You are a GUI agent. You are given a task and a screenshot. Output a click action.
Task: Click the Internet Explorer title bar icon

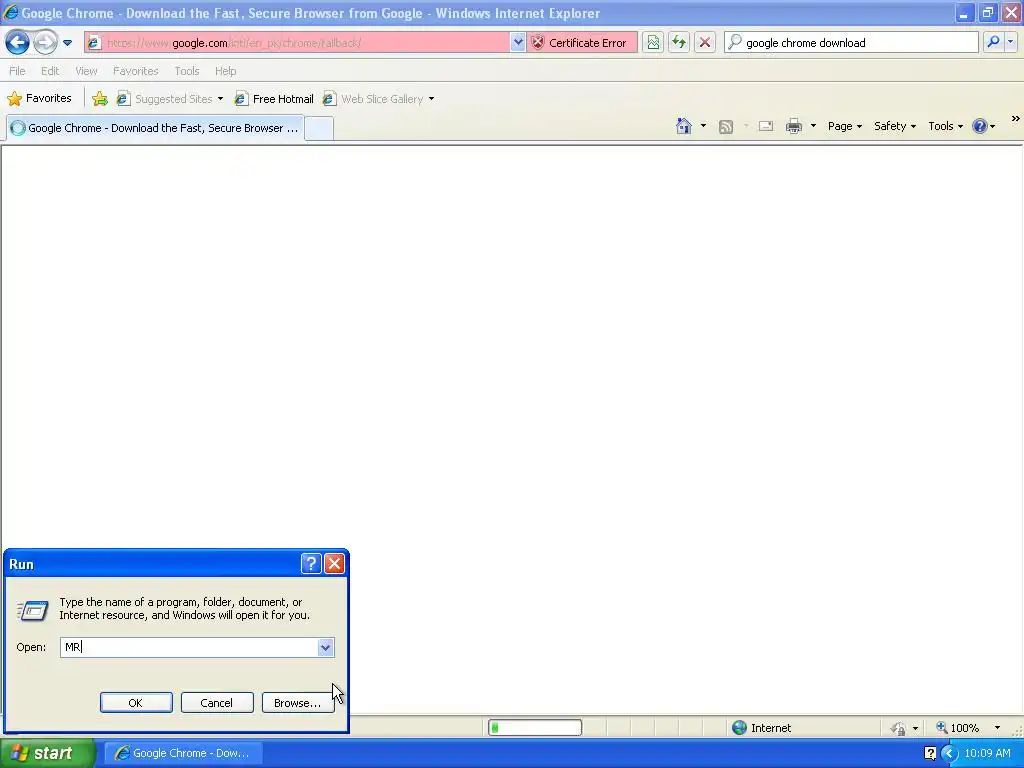(x=10, y=12)
